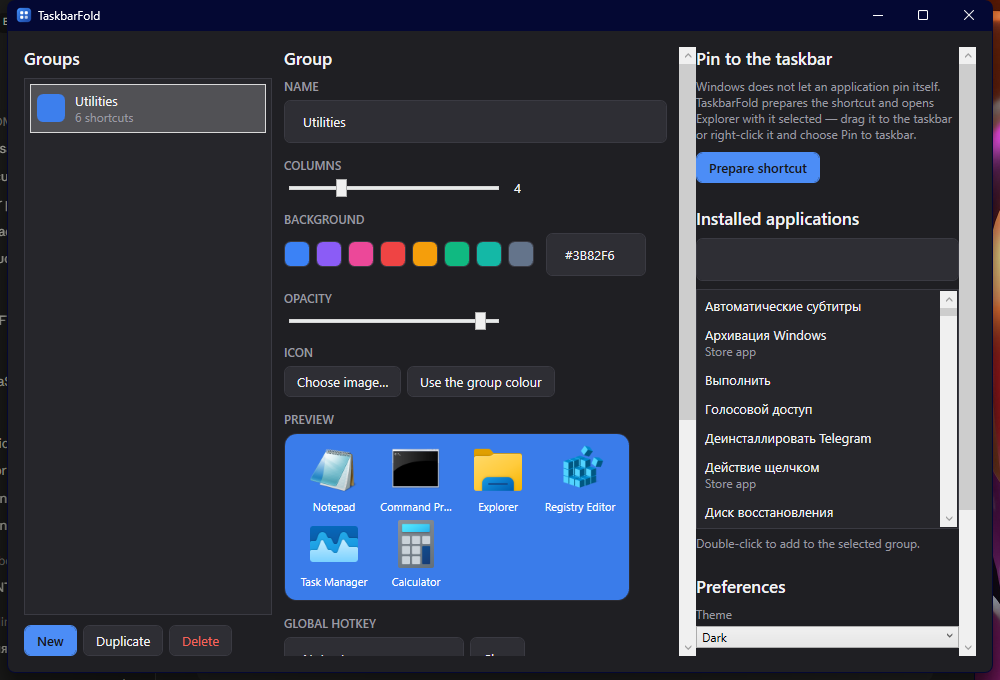The height and width of the screenshot is (680, 1000).
Task: Click app list scrollbar down arrow
Action: click(949, 519)
